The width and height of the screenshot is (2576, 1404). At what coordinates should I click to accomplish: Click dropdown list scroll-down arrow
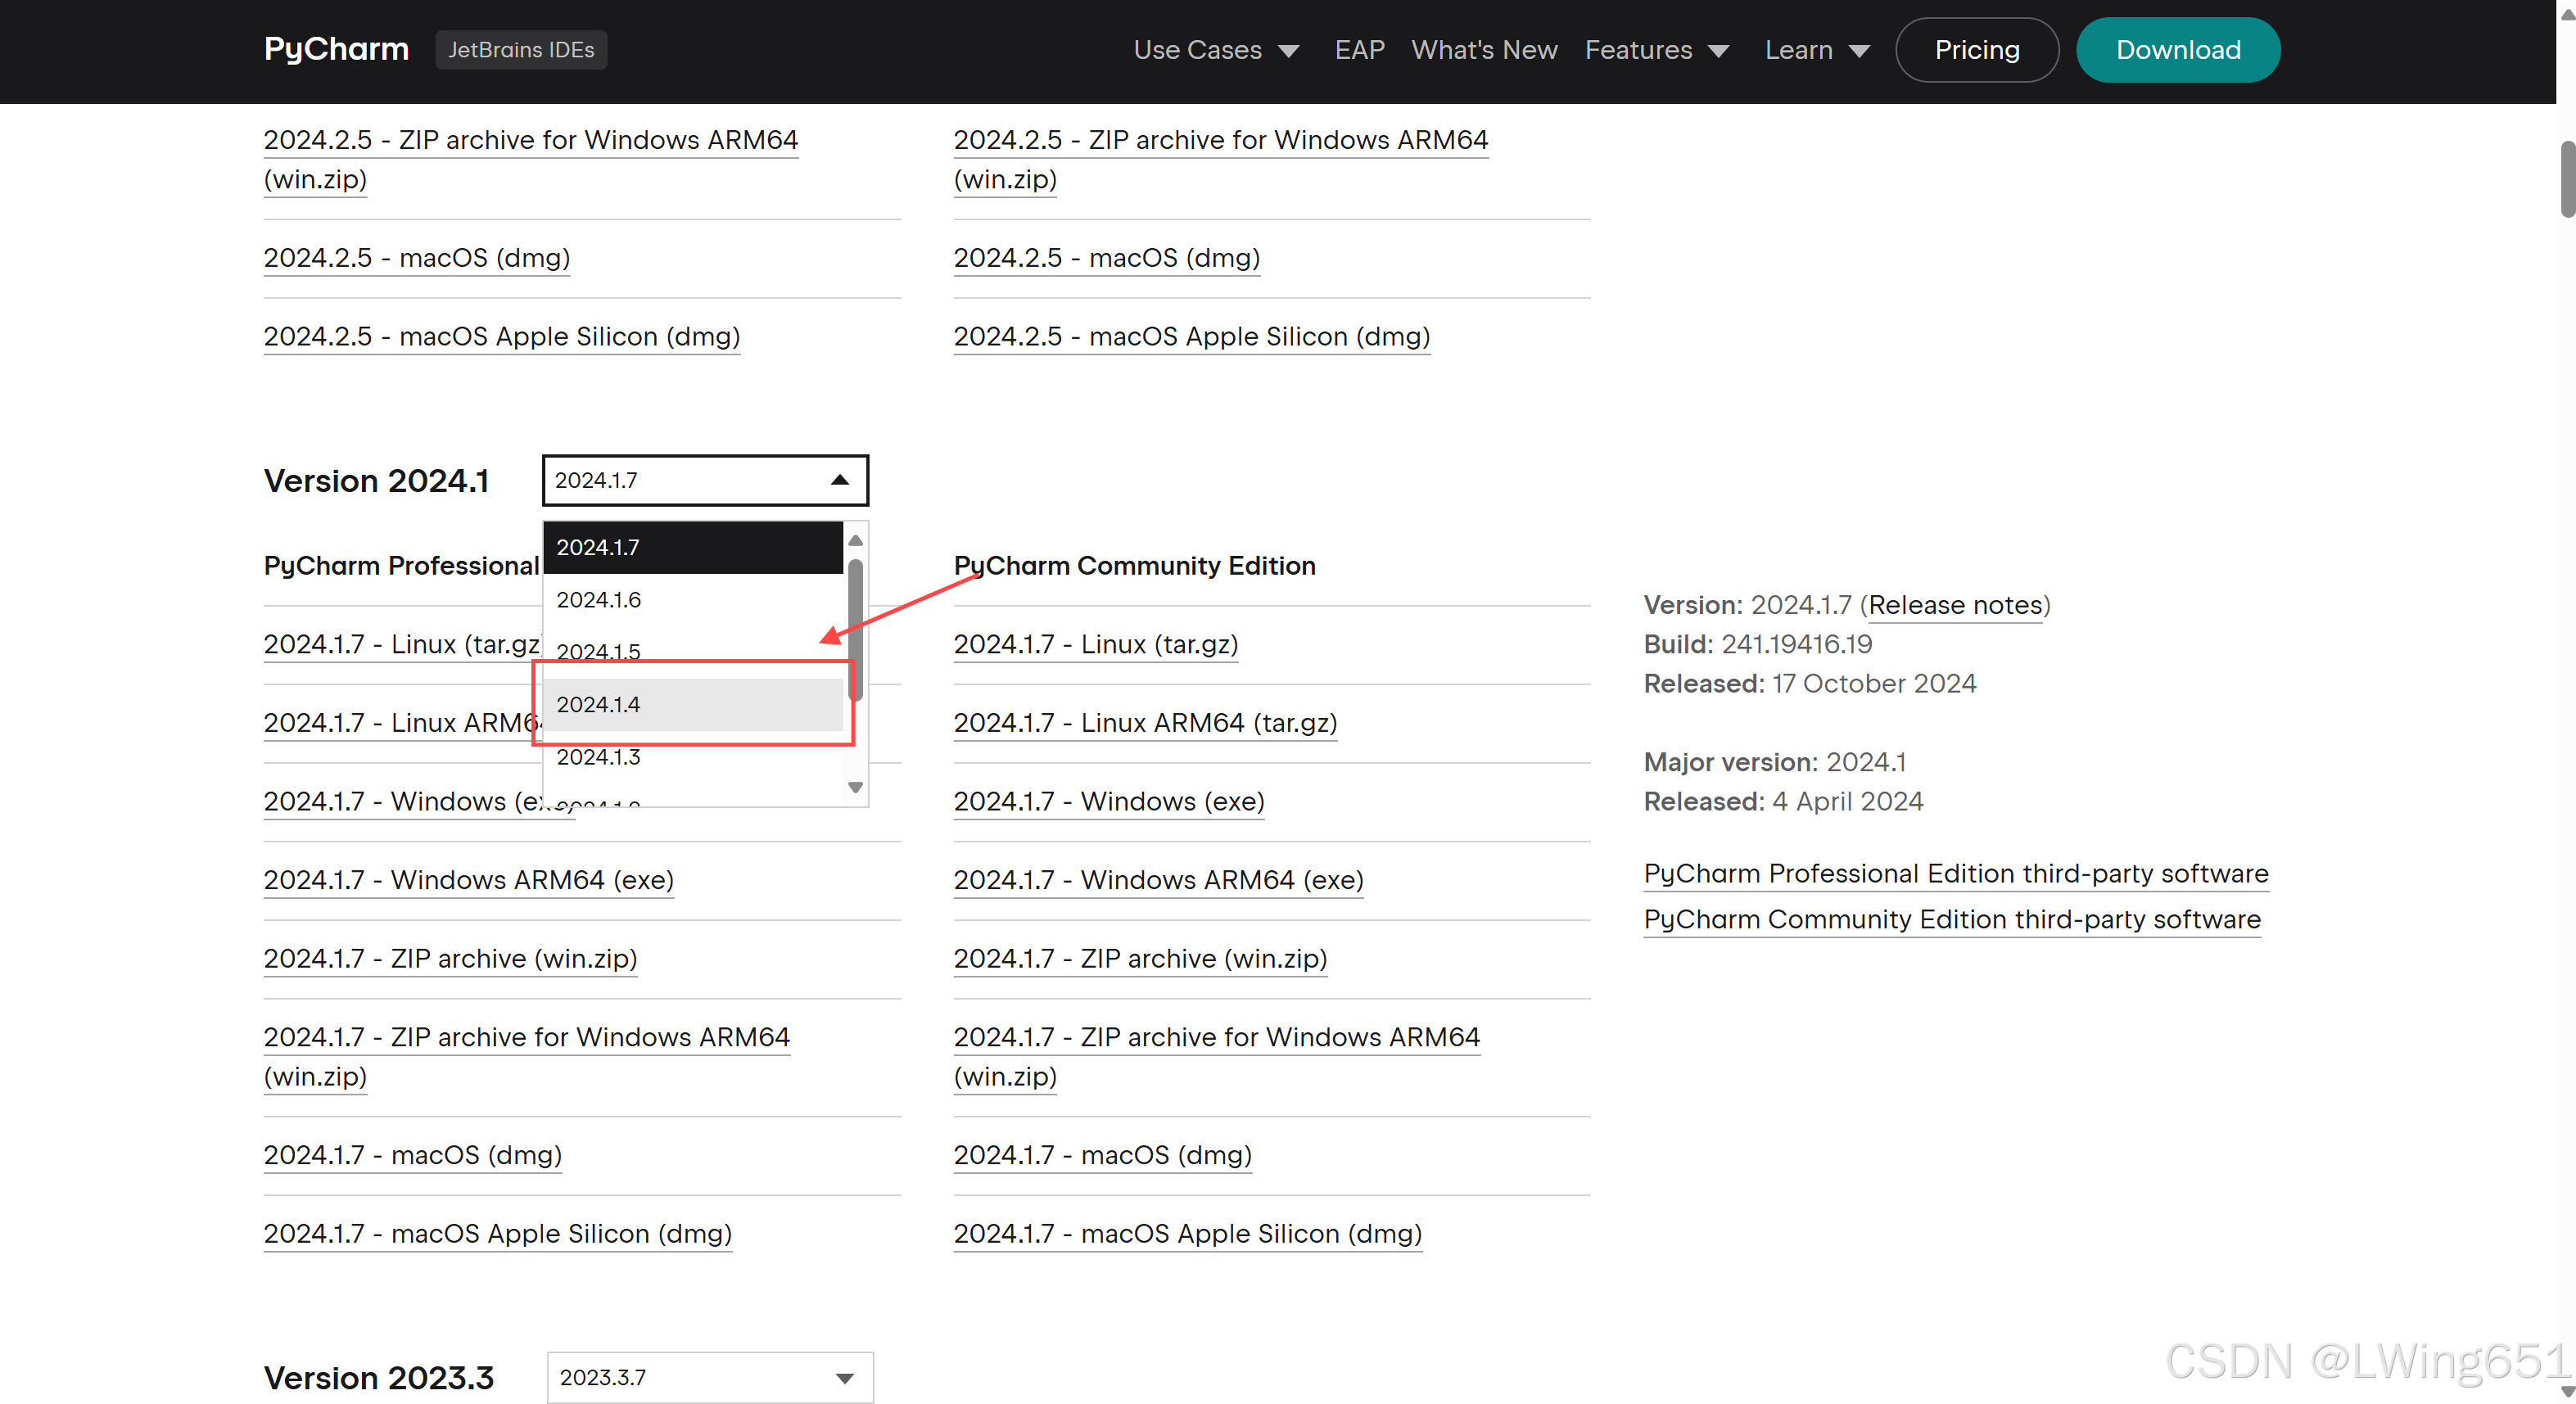point(855,787)
